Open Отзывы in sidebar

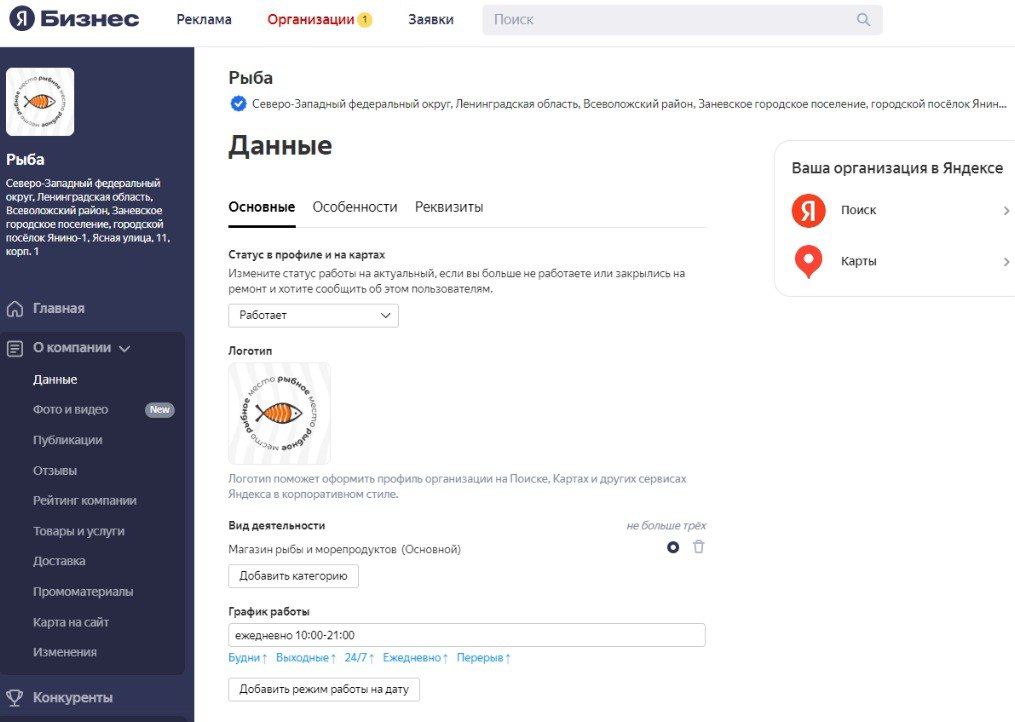[55, 471]
